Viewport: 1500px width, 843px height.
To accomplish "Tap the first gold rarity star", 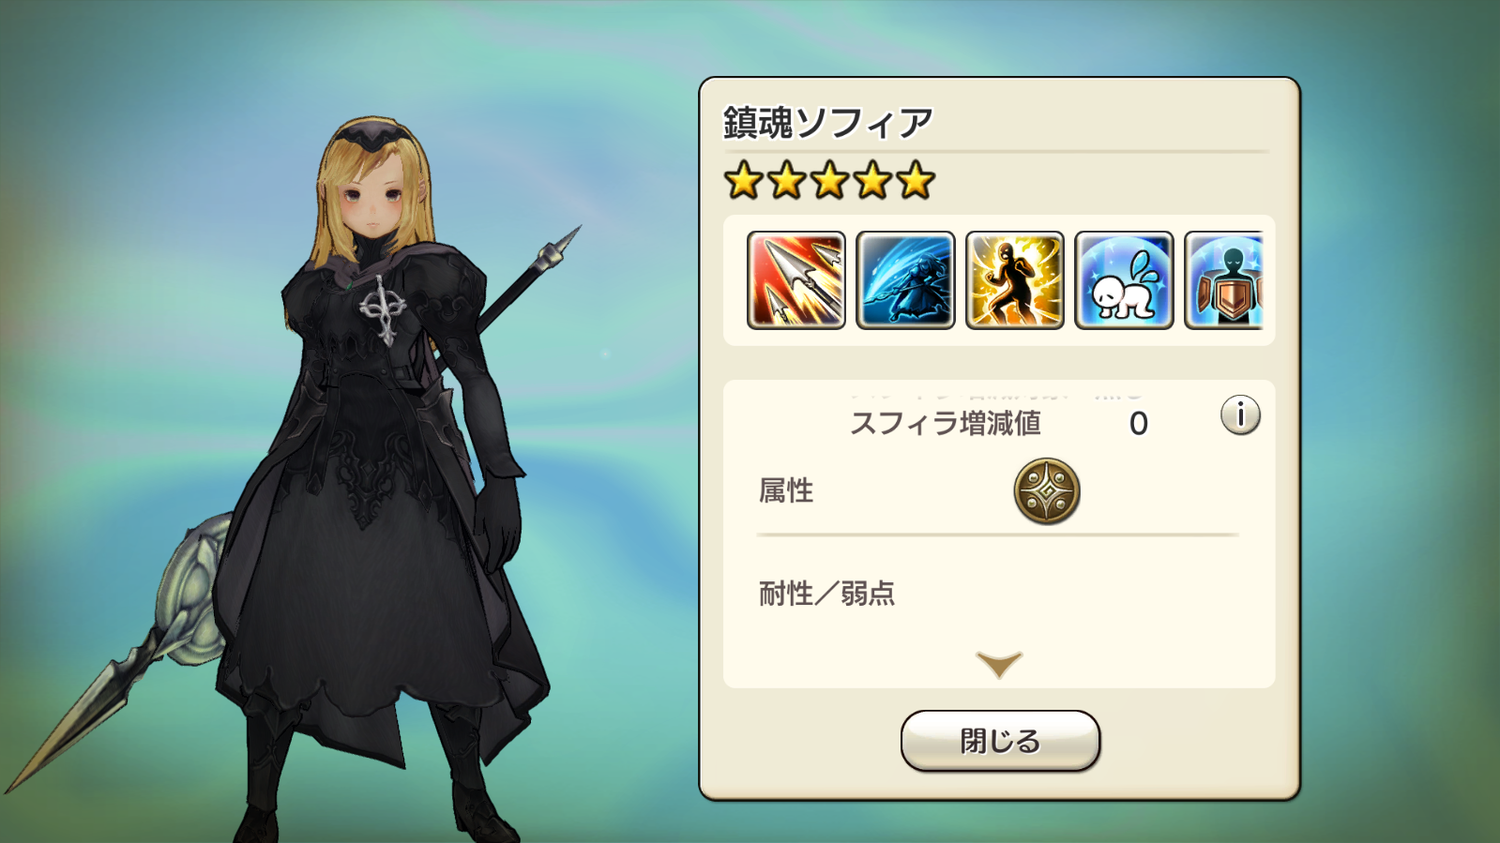I will 744,181.
